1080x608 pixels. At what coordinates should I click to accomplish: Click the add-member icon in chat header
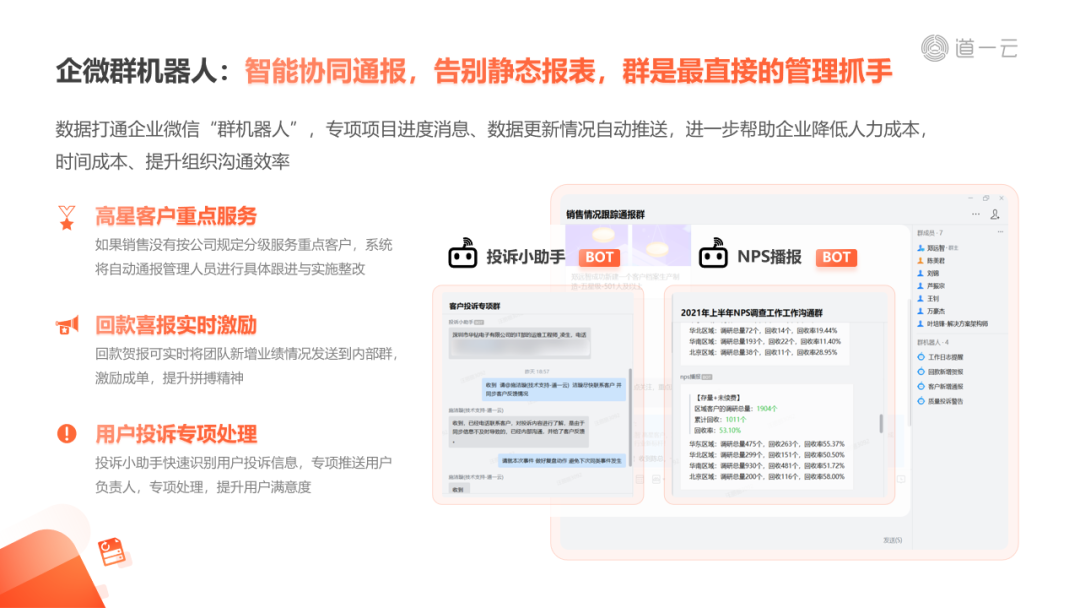point(995,214)
